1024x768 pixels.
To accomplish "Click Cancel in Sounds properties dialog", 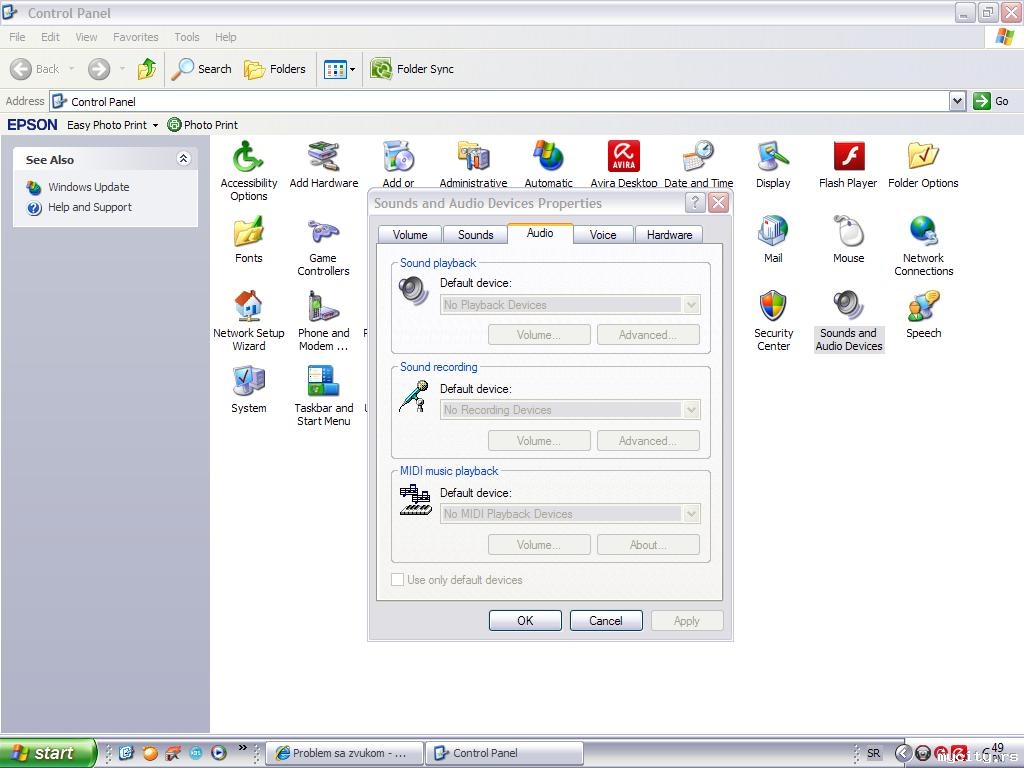I will [606, 620].
